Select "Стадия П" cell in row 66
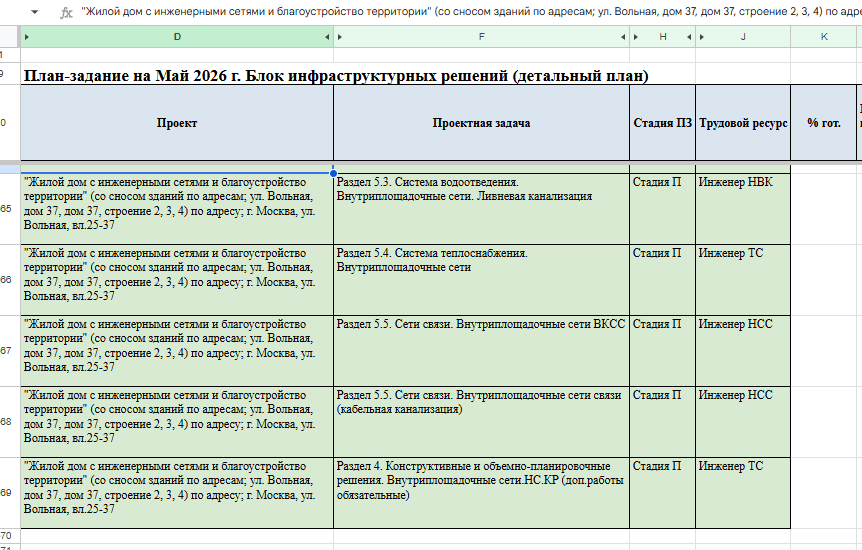Image resolution: width=862 pixels, height=550 pixels. [662, 280]
